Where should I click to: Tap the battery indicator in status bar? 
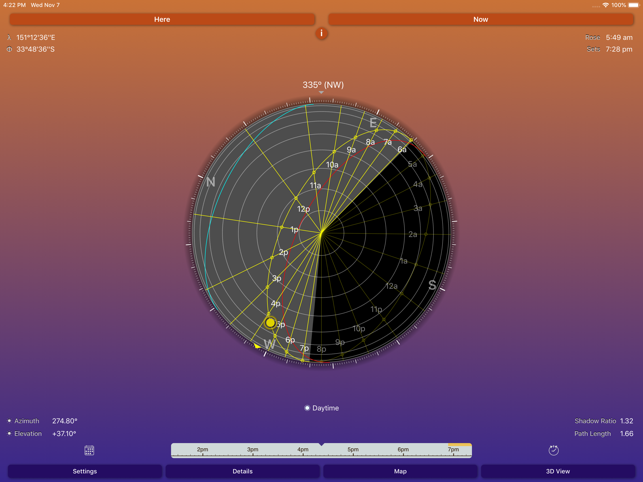[632, 5]
